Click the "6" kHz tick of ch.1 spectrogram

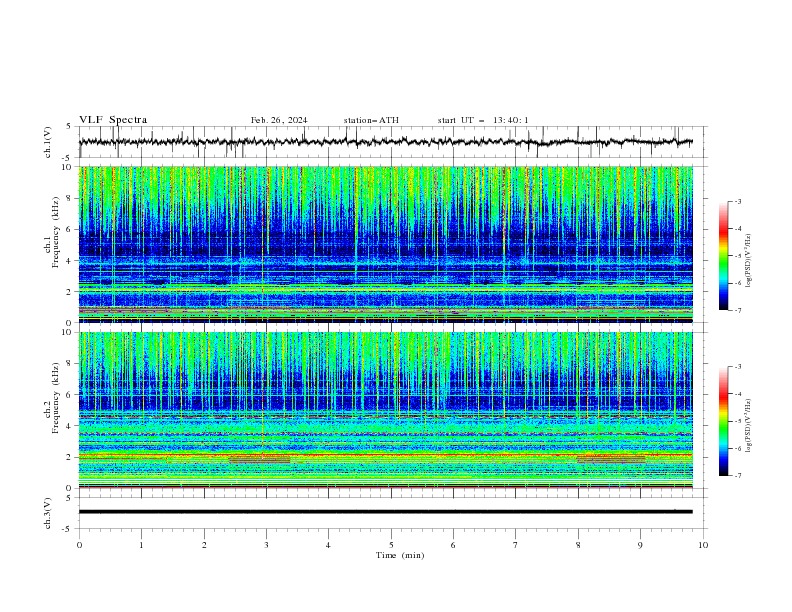[70, 229]
